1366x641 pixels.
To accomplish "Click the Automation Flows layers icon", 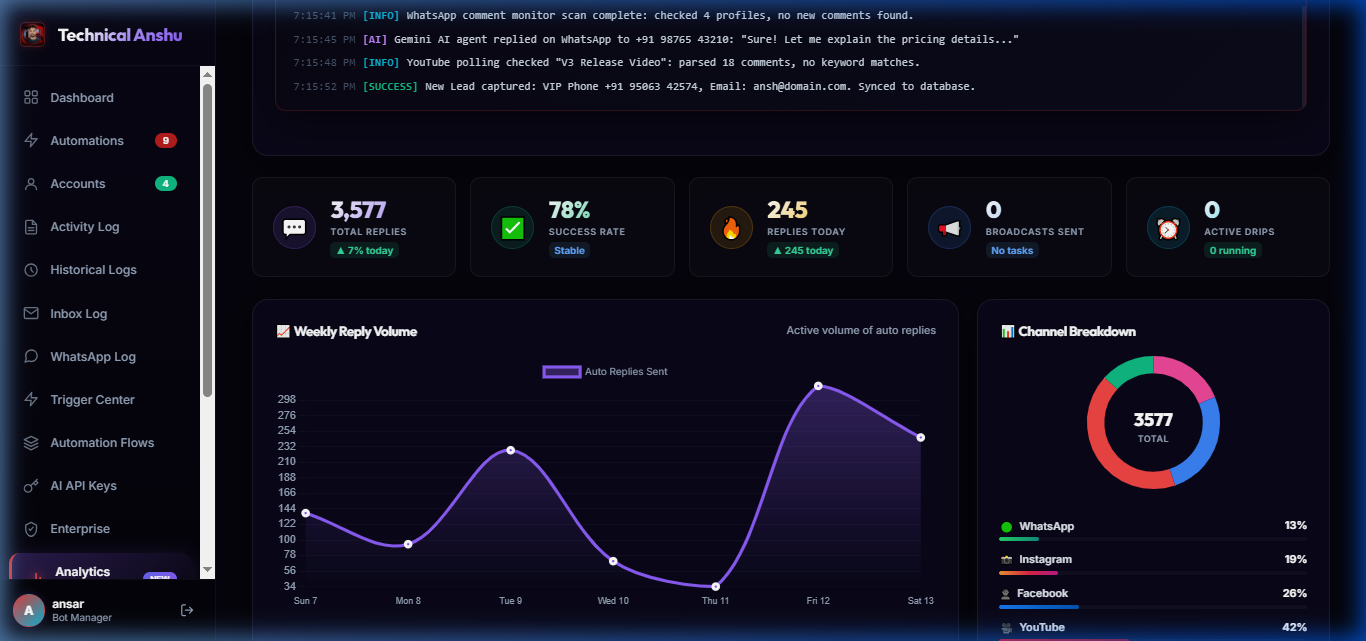I will tap(31, 443).
